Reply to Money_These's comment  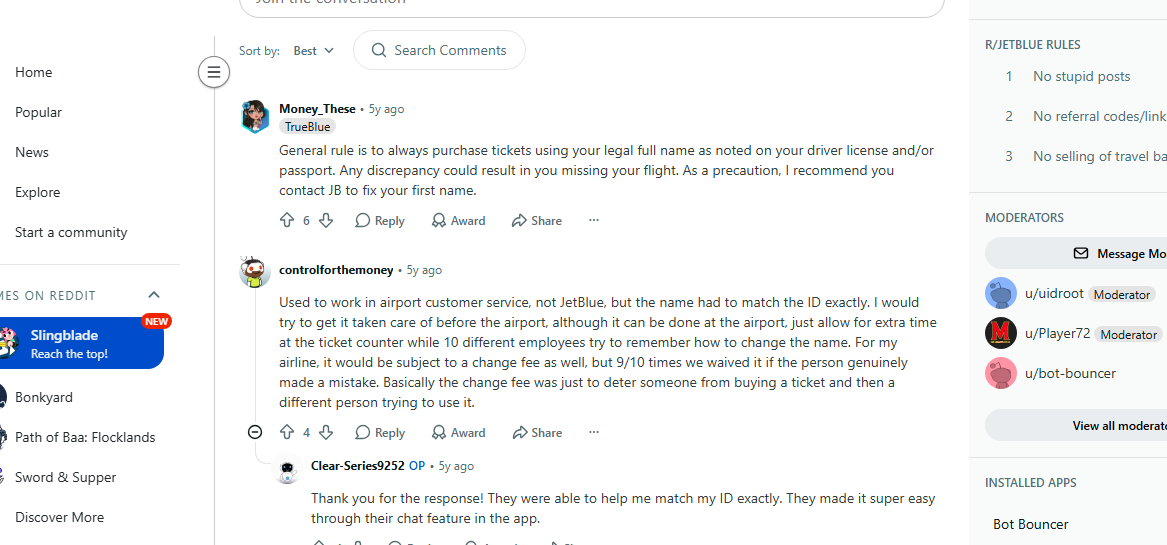click(380, 220)
